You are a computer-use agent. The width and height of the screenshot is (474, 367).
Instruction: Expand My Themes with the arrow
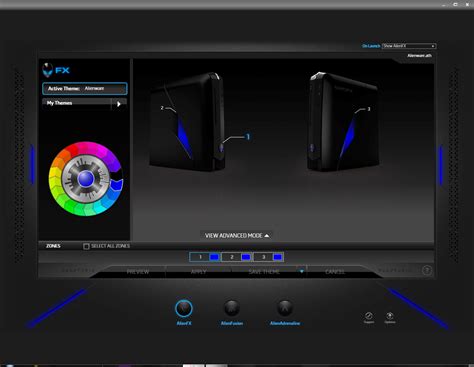point(119,104)
